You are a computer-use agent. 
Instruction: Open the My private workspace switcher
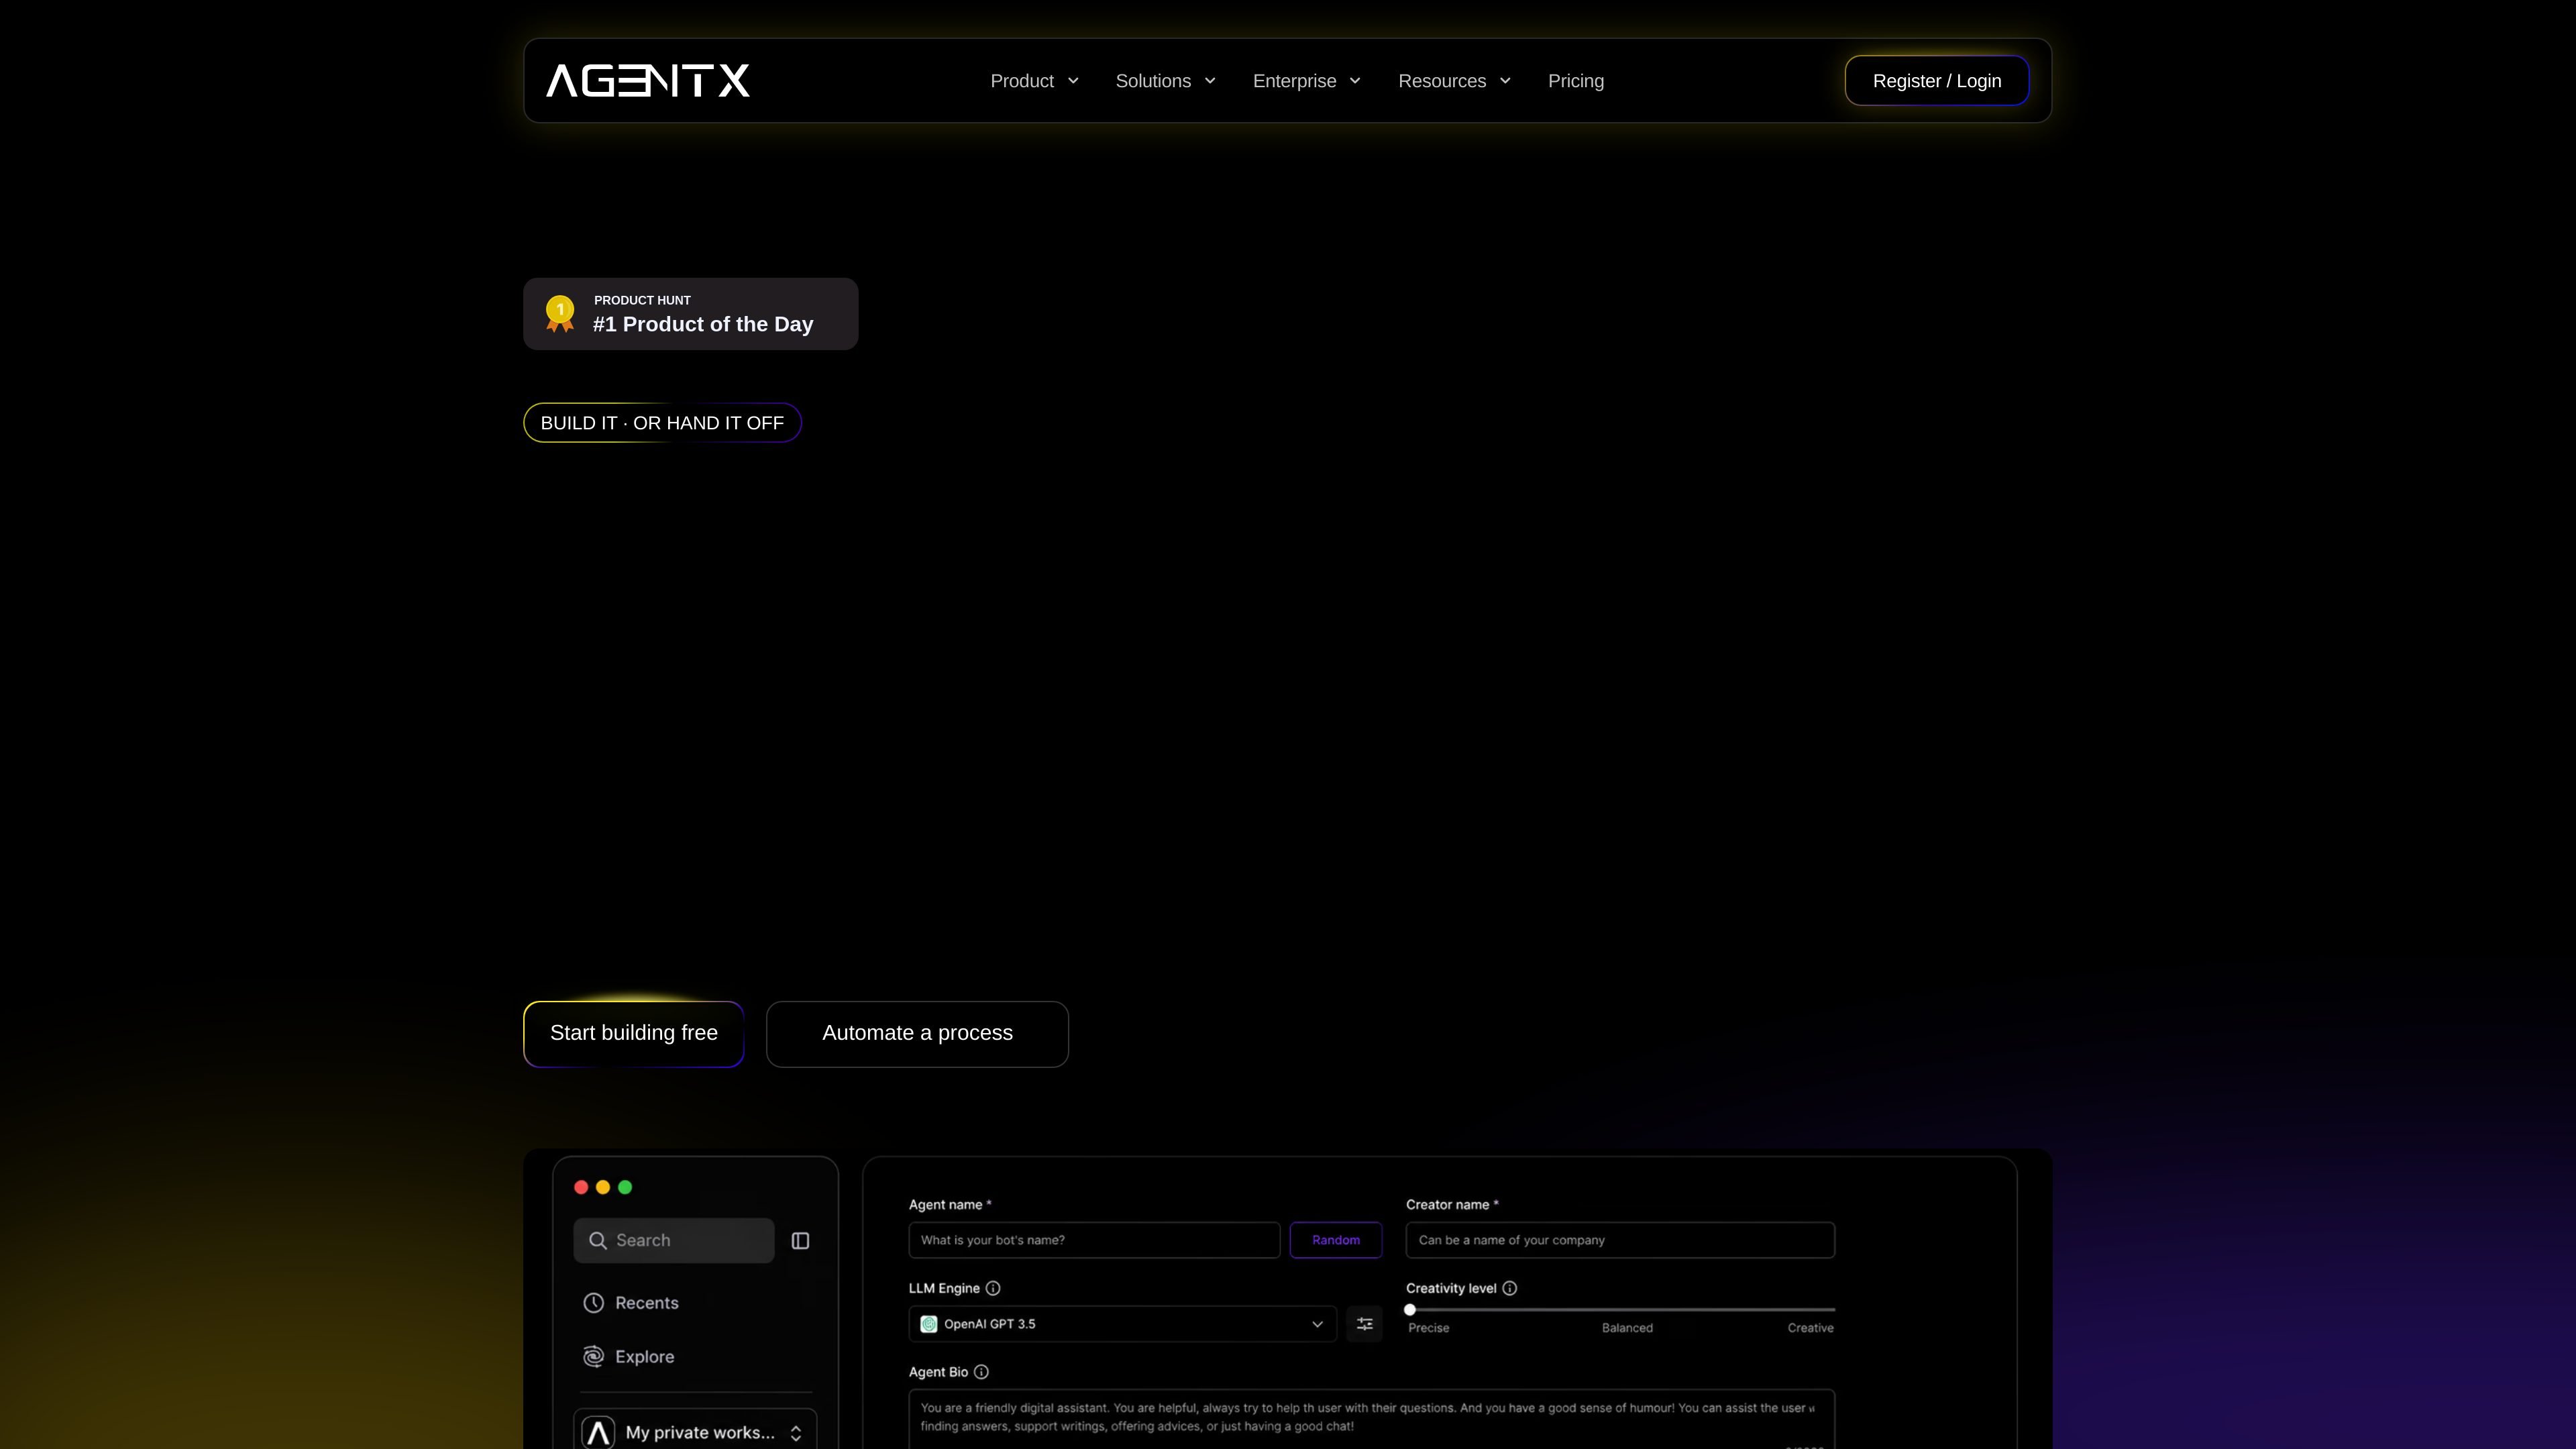695,1430
